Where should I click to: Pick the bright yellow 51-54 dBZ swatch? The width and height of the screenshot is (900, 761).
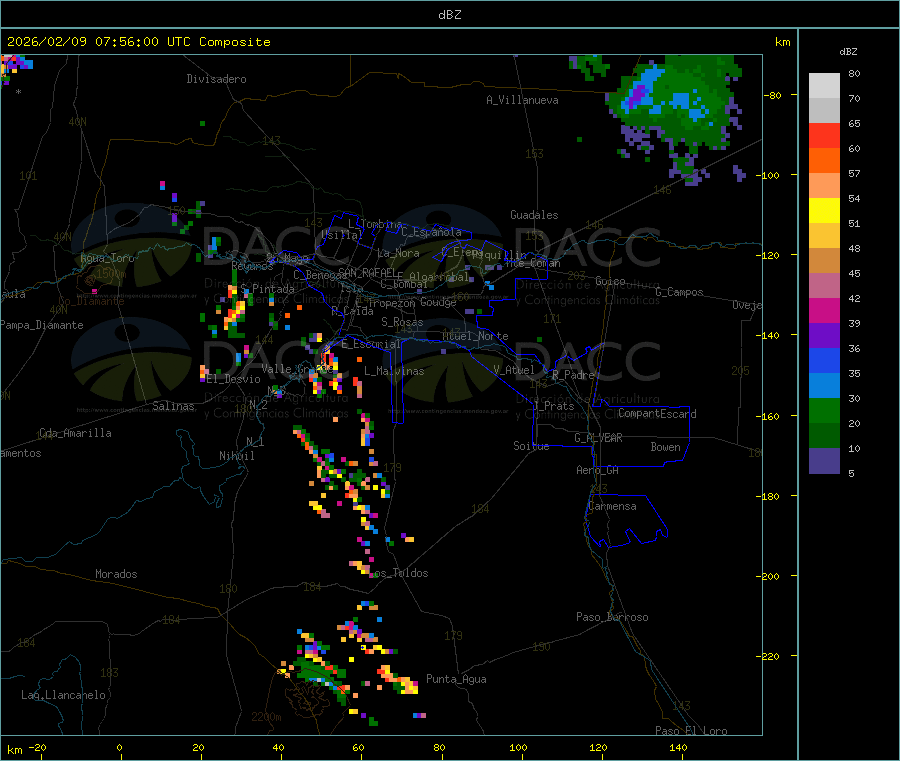click(824, 211)
